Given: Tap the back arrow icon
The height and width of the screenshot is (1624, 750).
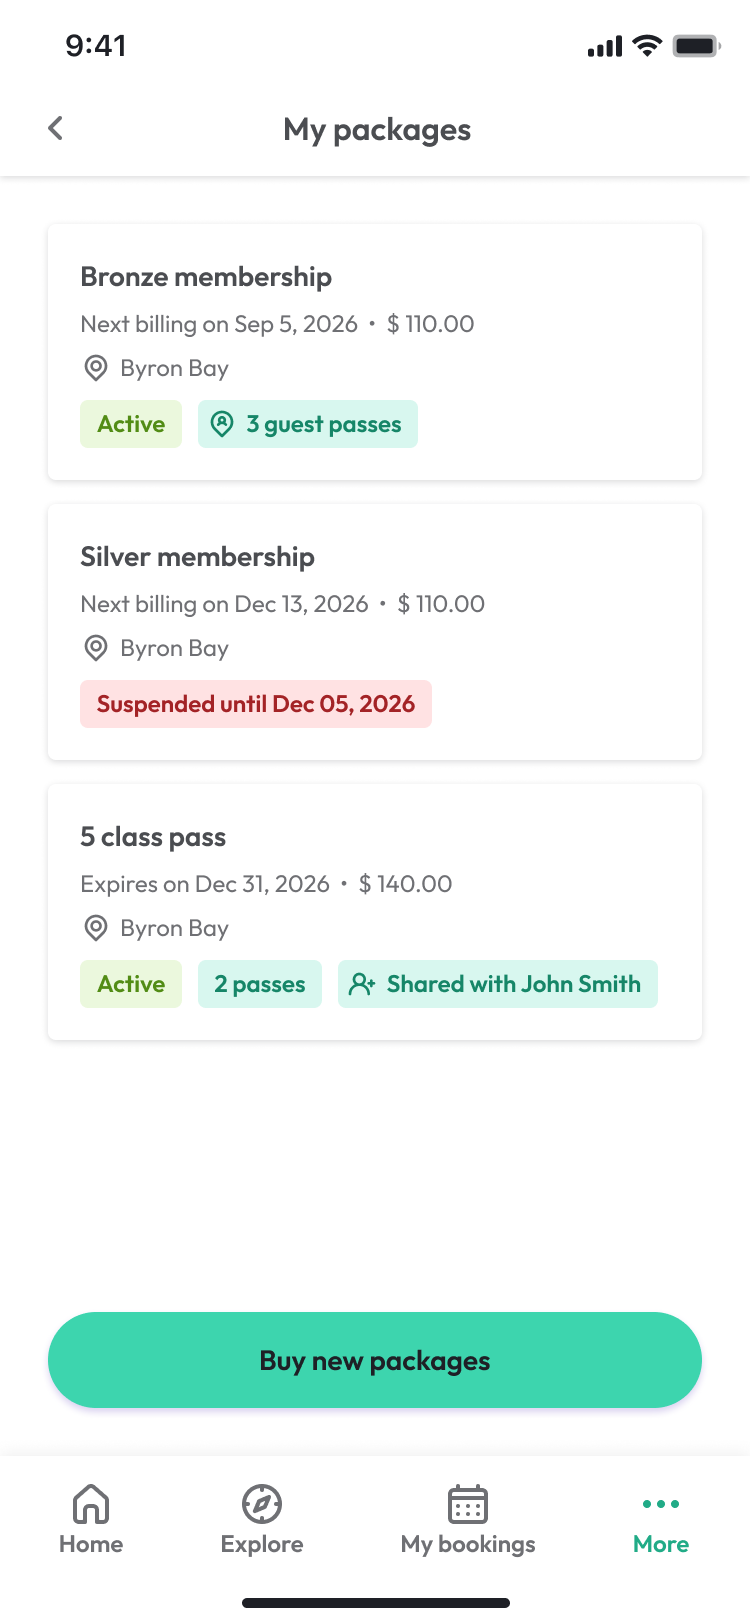Looking at the screenshot, I should click(x=56, y=128).
